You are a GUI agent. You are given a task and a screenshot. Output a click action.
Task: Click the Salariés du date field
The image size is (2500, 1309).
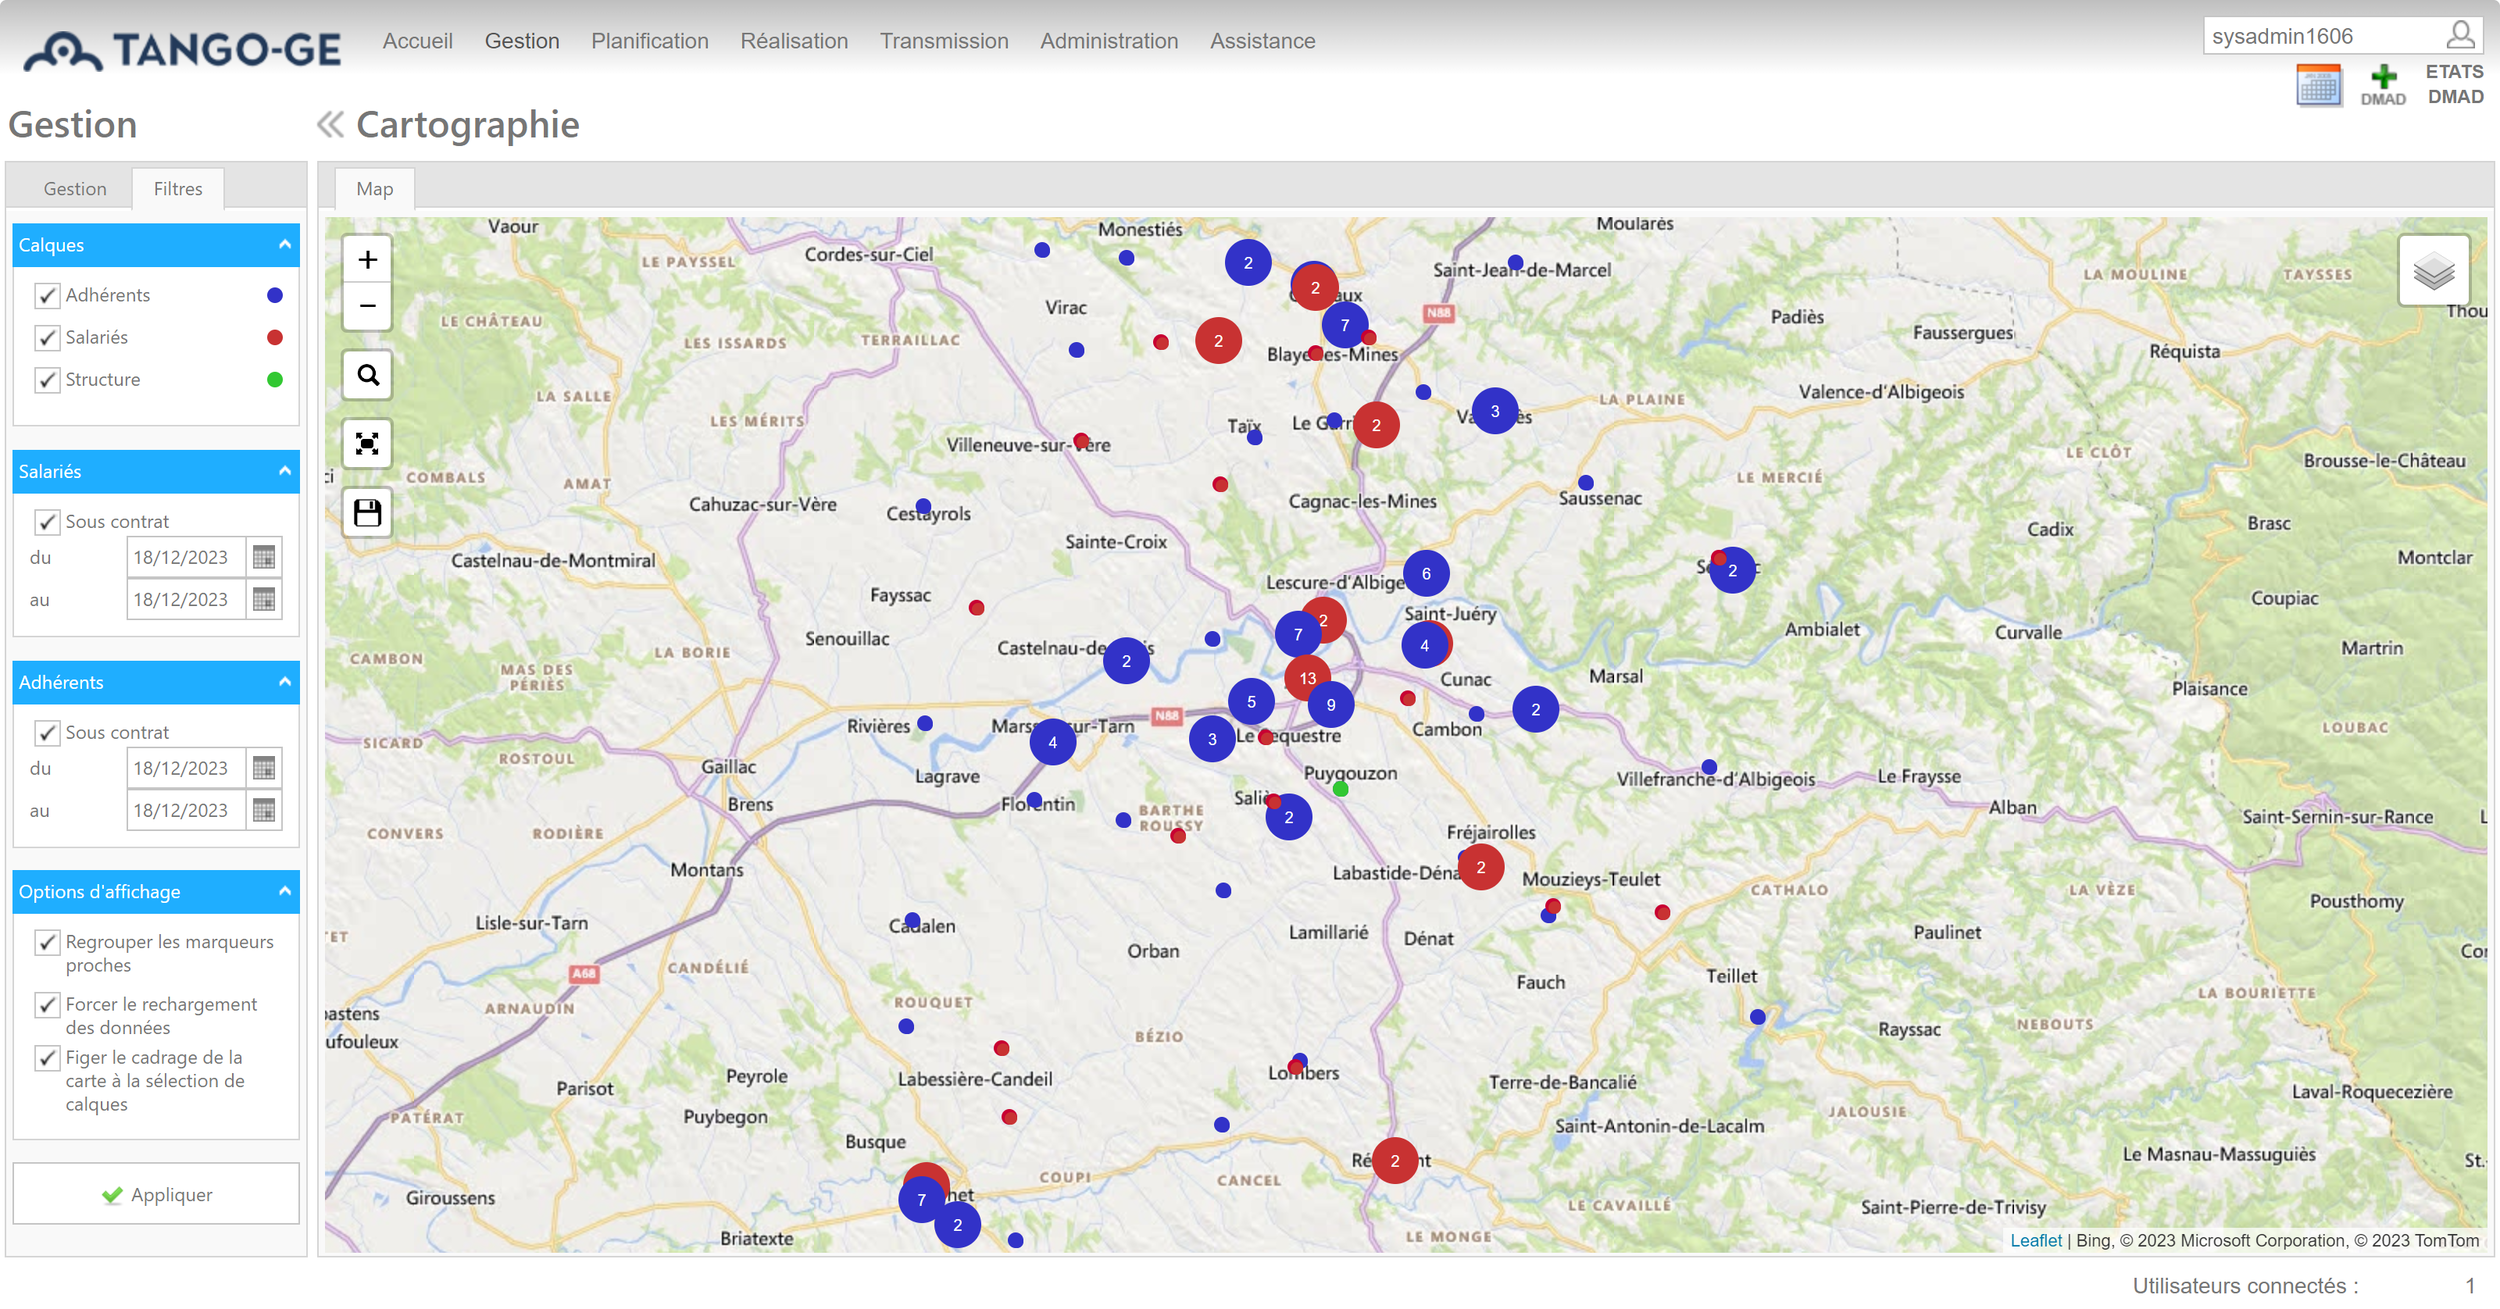186,557
